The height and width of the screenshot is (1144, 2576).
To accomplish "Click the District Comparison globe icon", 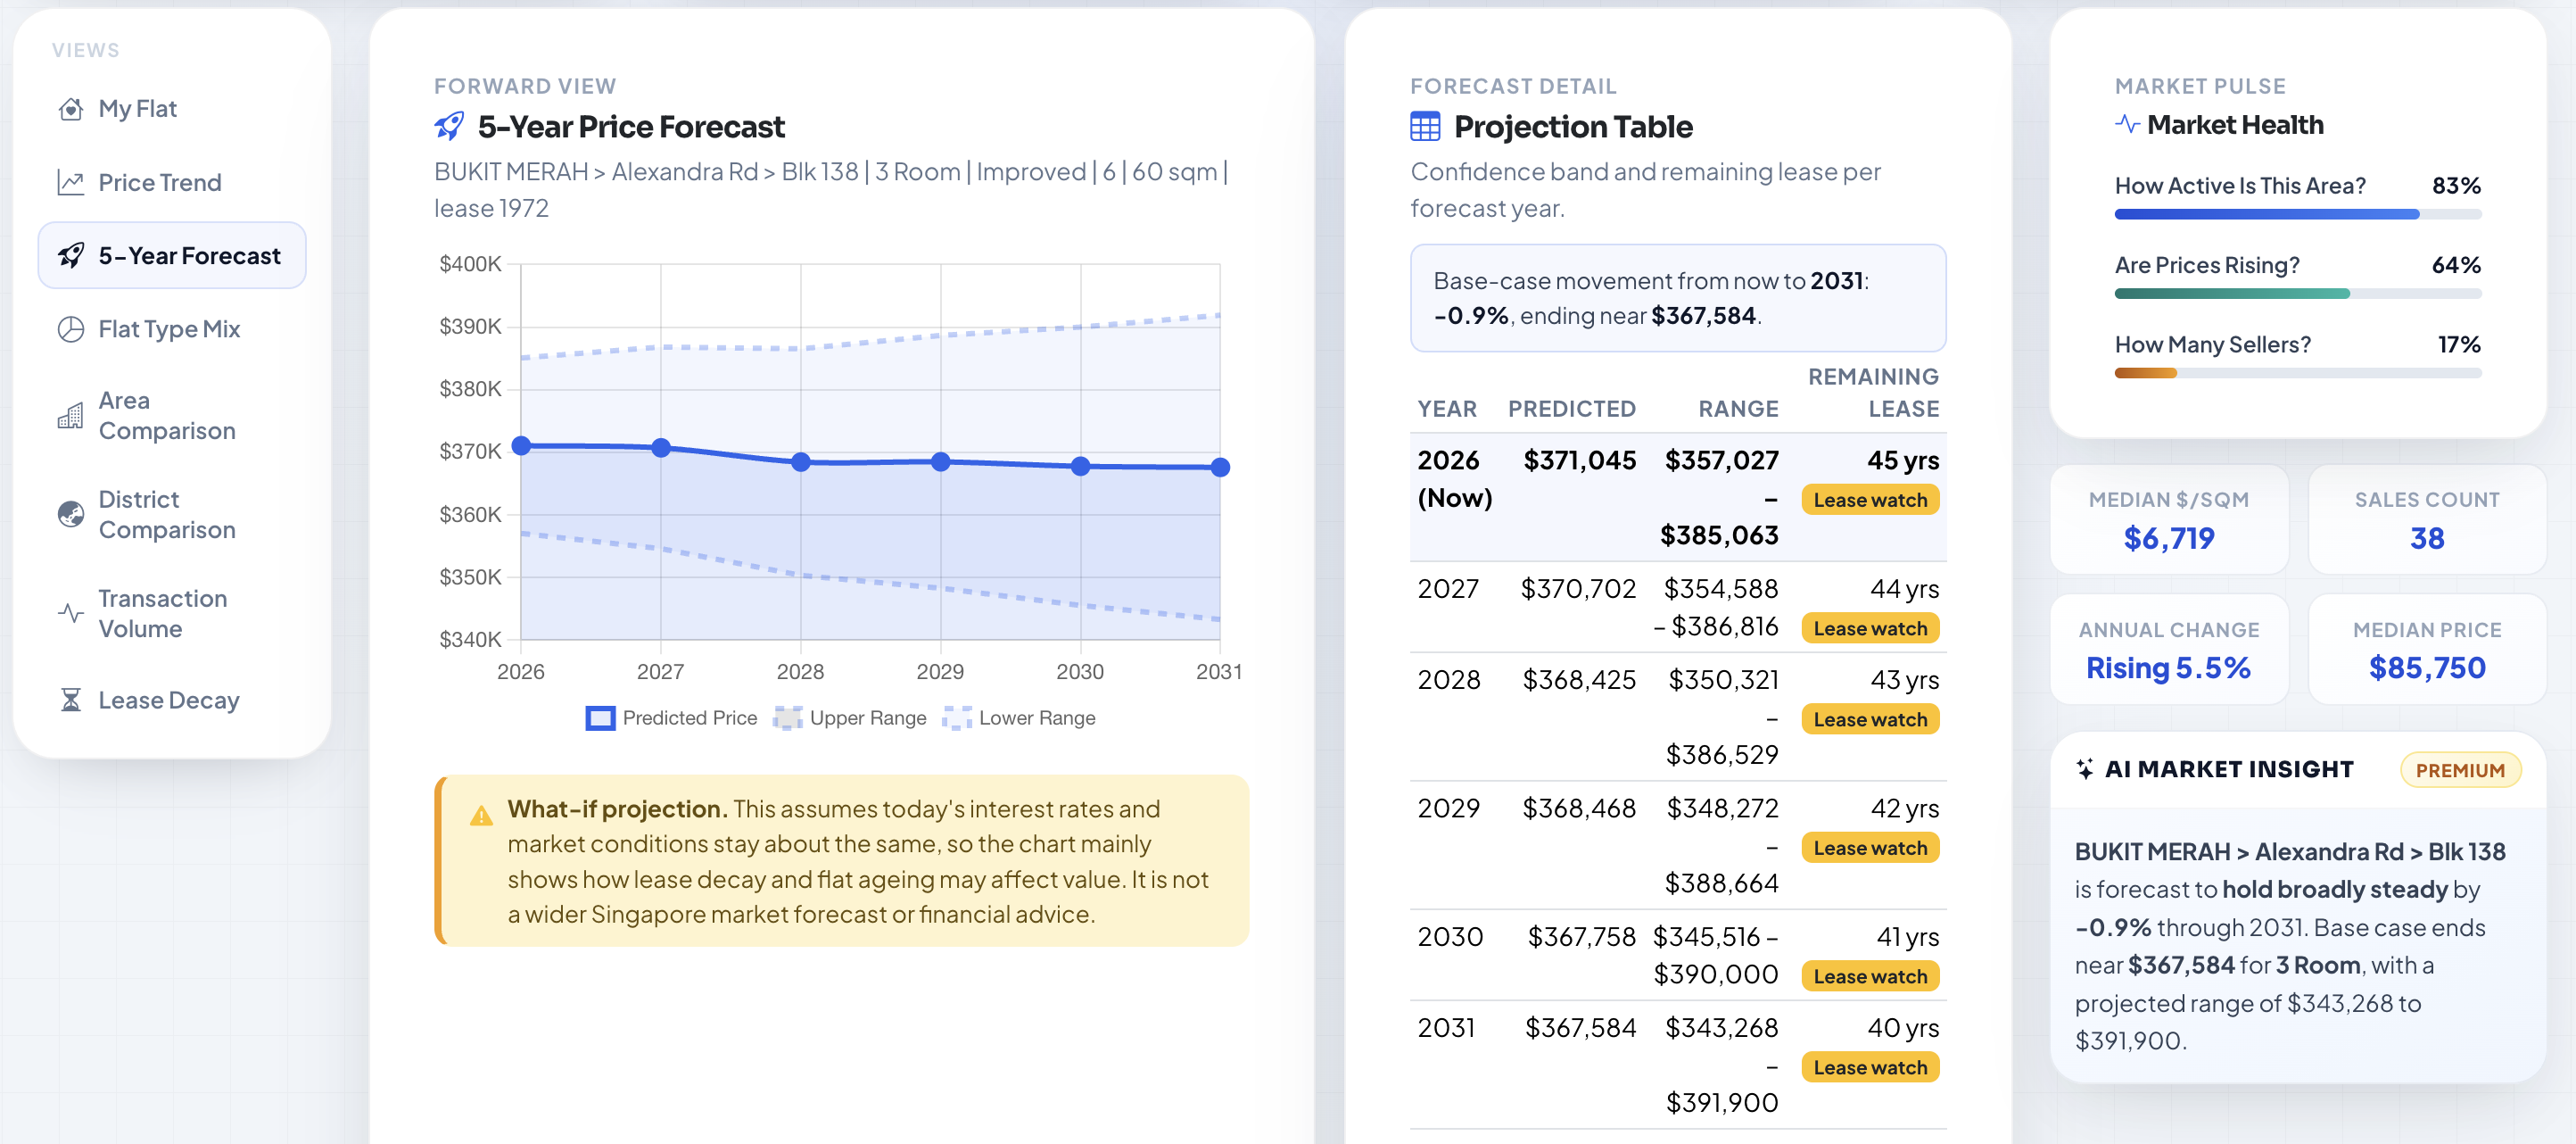I will 71,514.
